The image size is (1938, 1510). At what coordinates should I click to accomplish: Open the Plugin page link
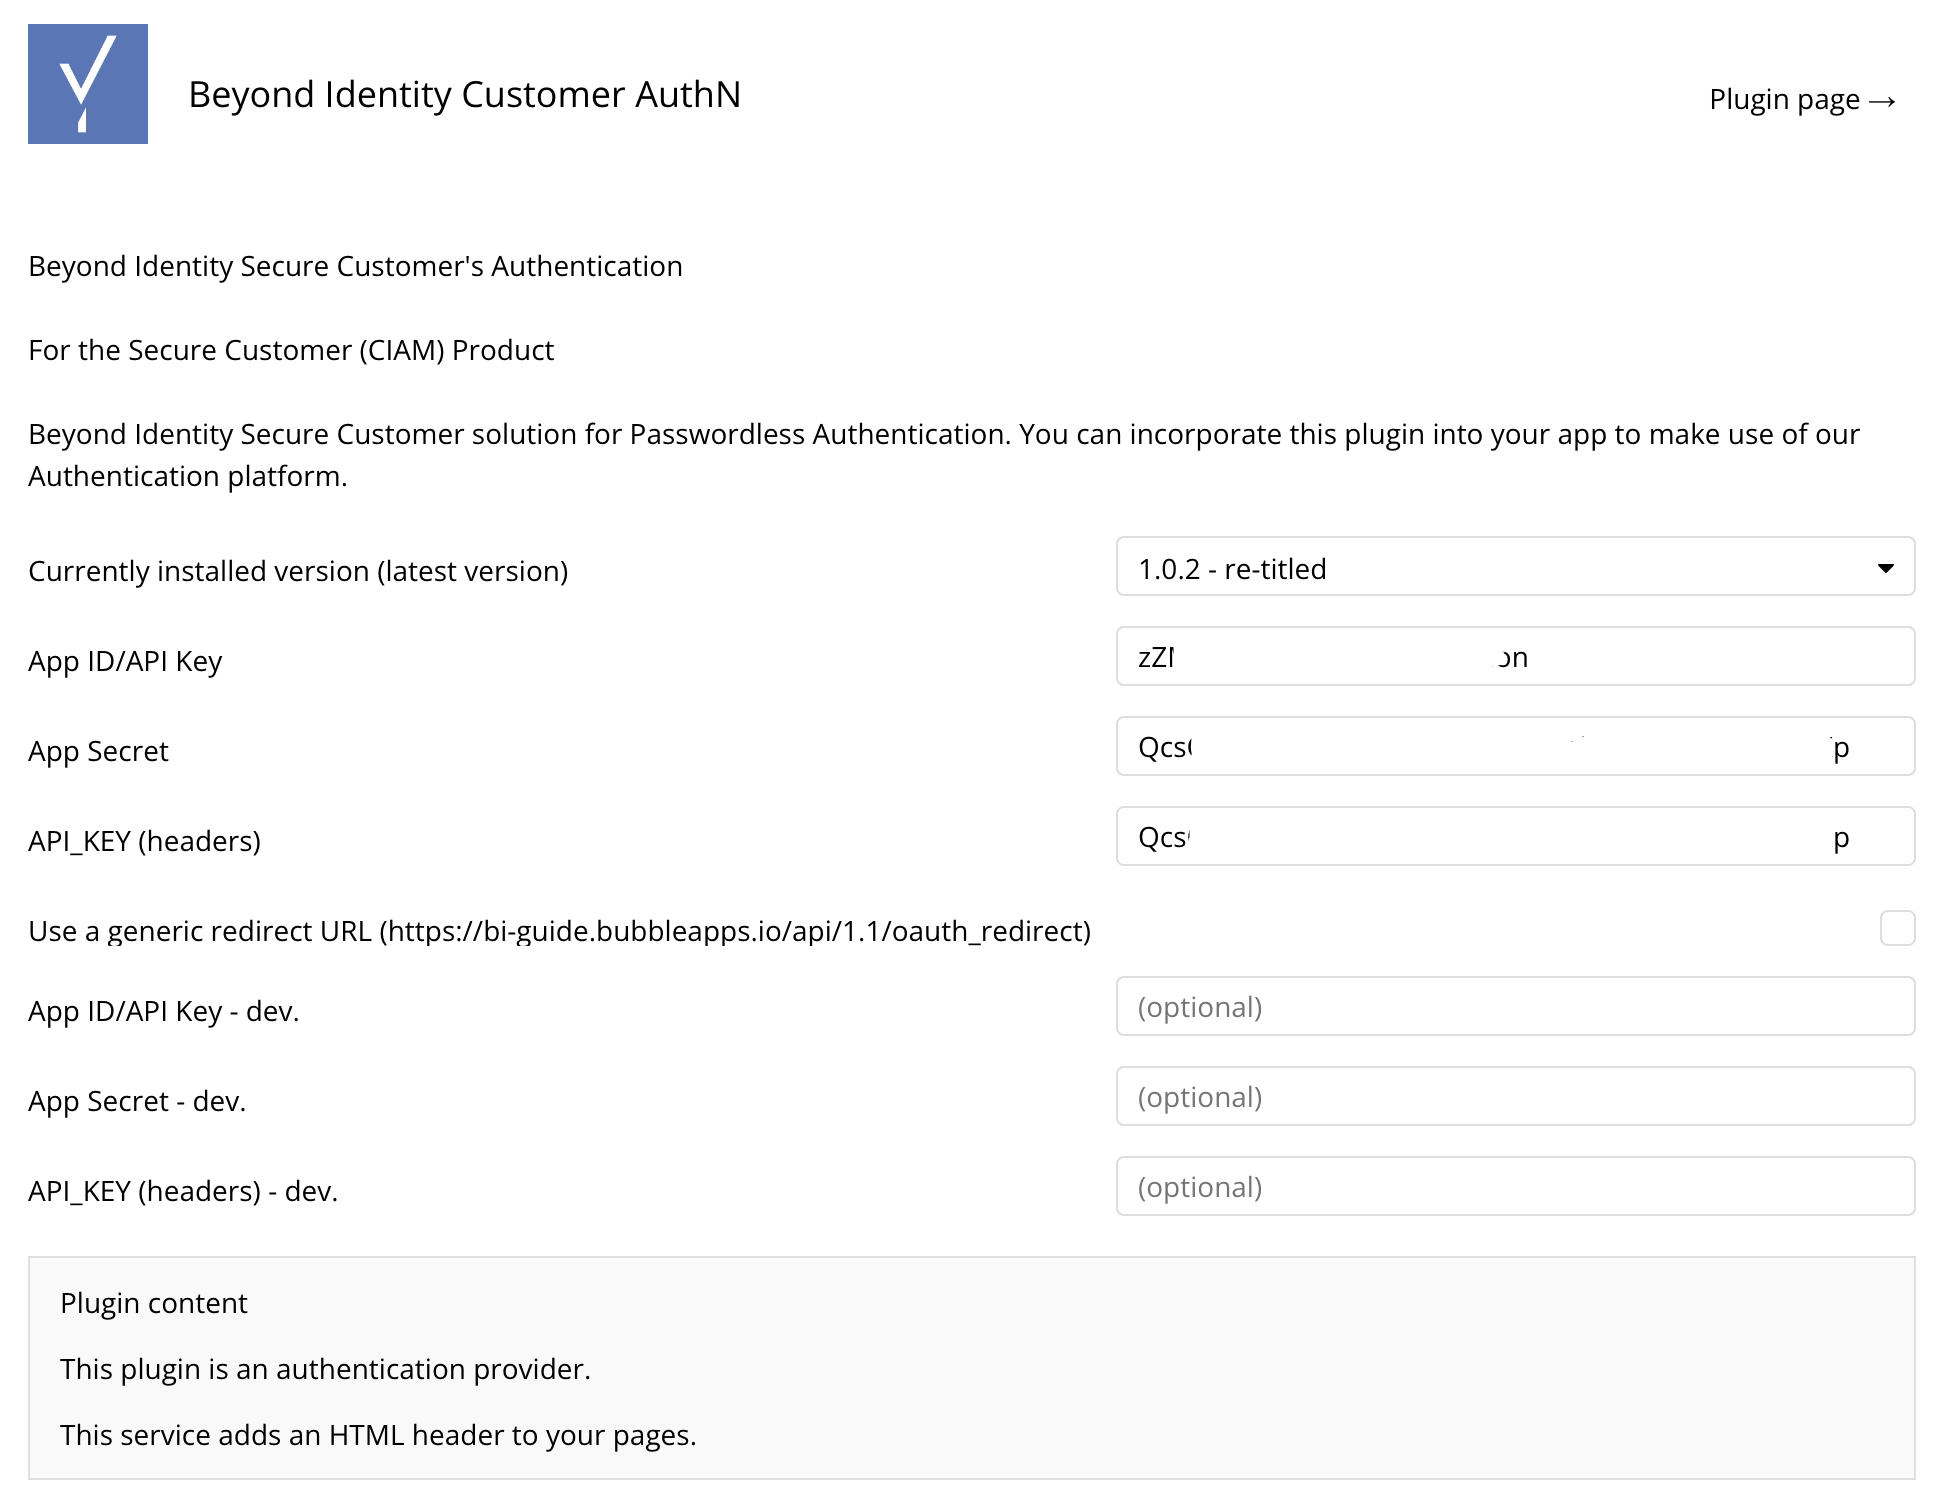1803,100
